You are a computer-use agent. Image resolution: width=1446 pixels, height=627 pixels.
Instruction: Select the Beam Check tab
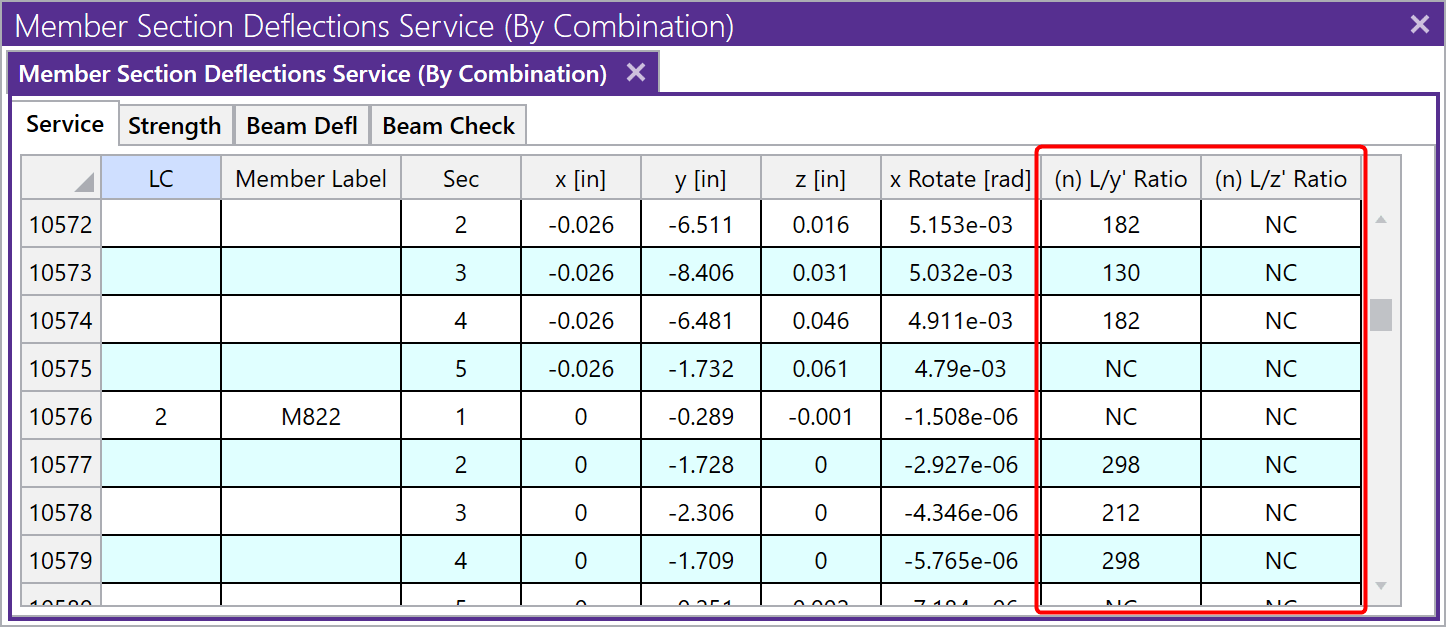[448, 126]
